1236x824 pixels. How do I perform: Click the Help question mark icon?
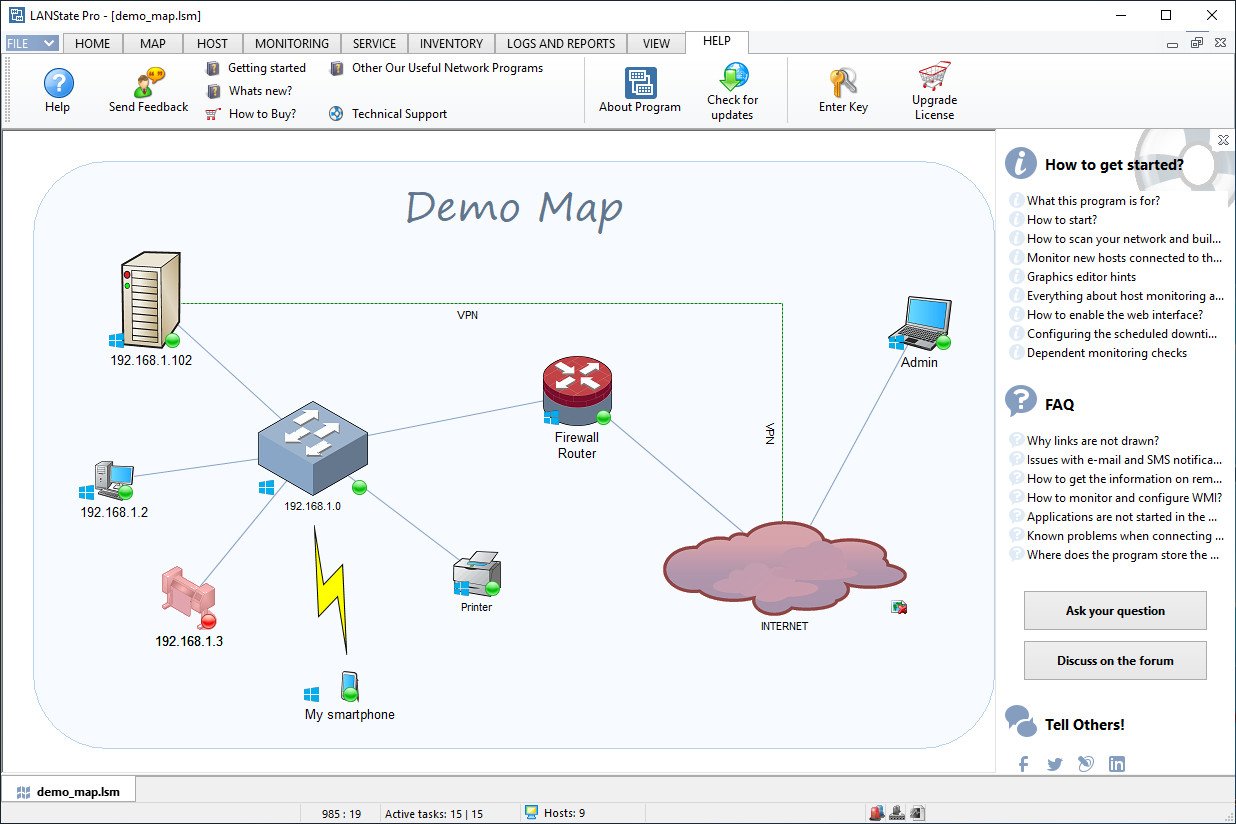[x=58, y=83]
